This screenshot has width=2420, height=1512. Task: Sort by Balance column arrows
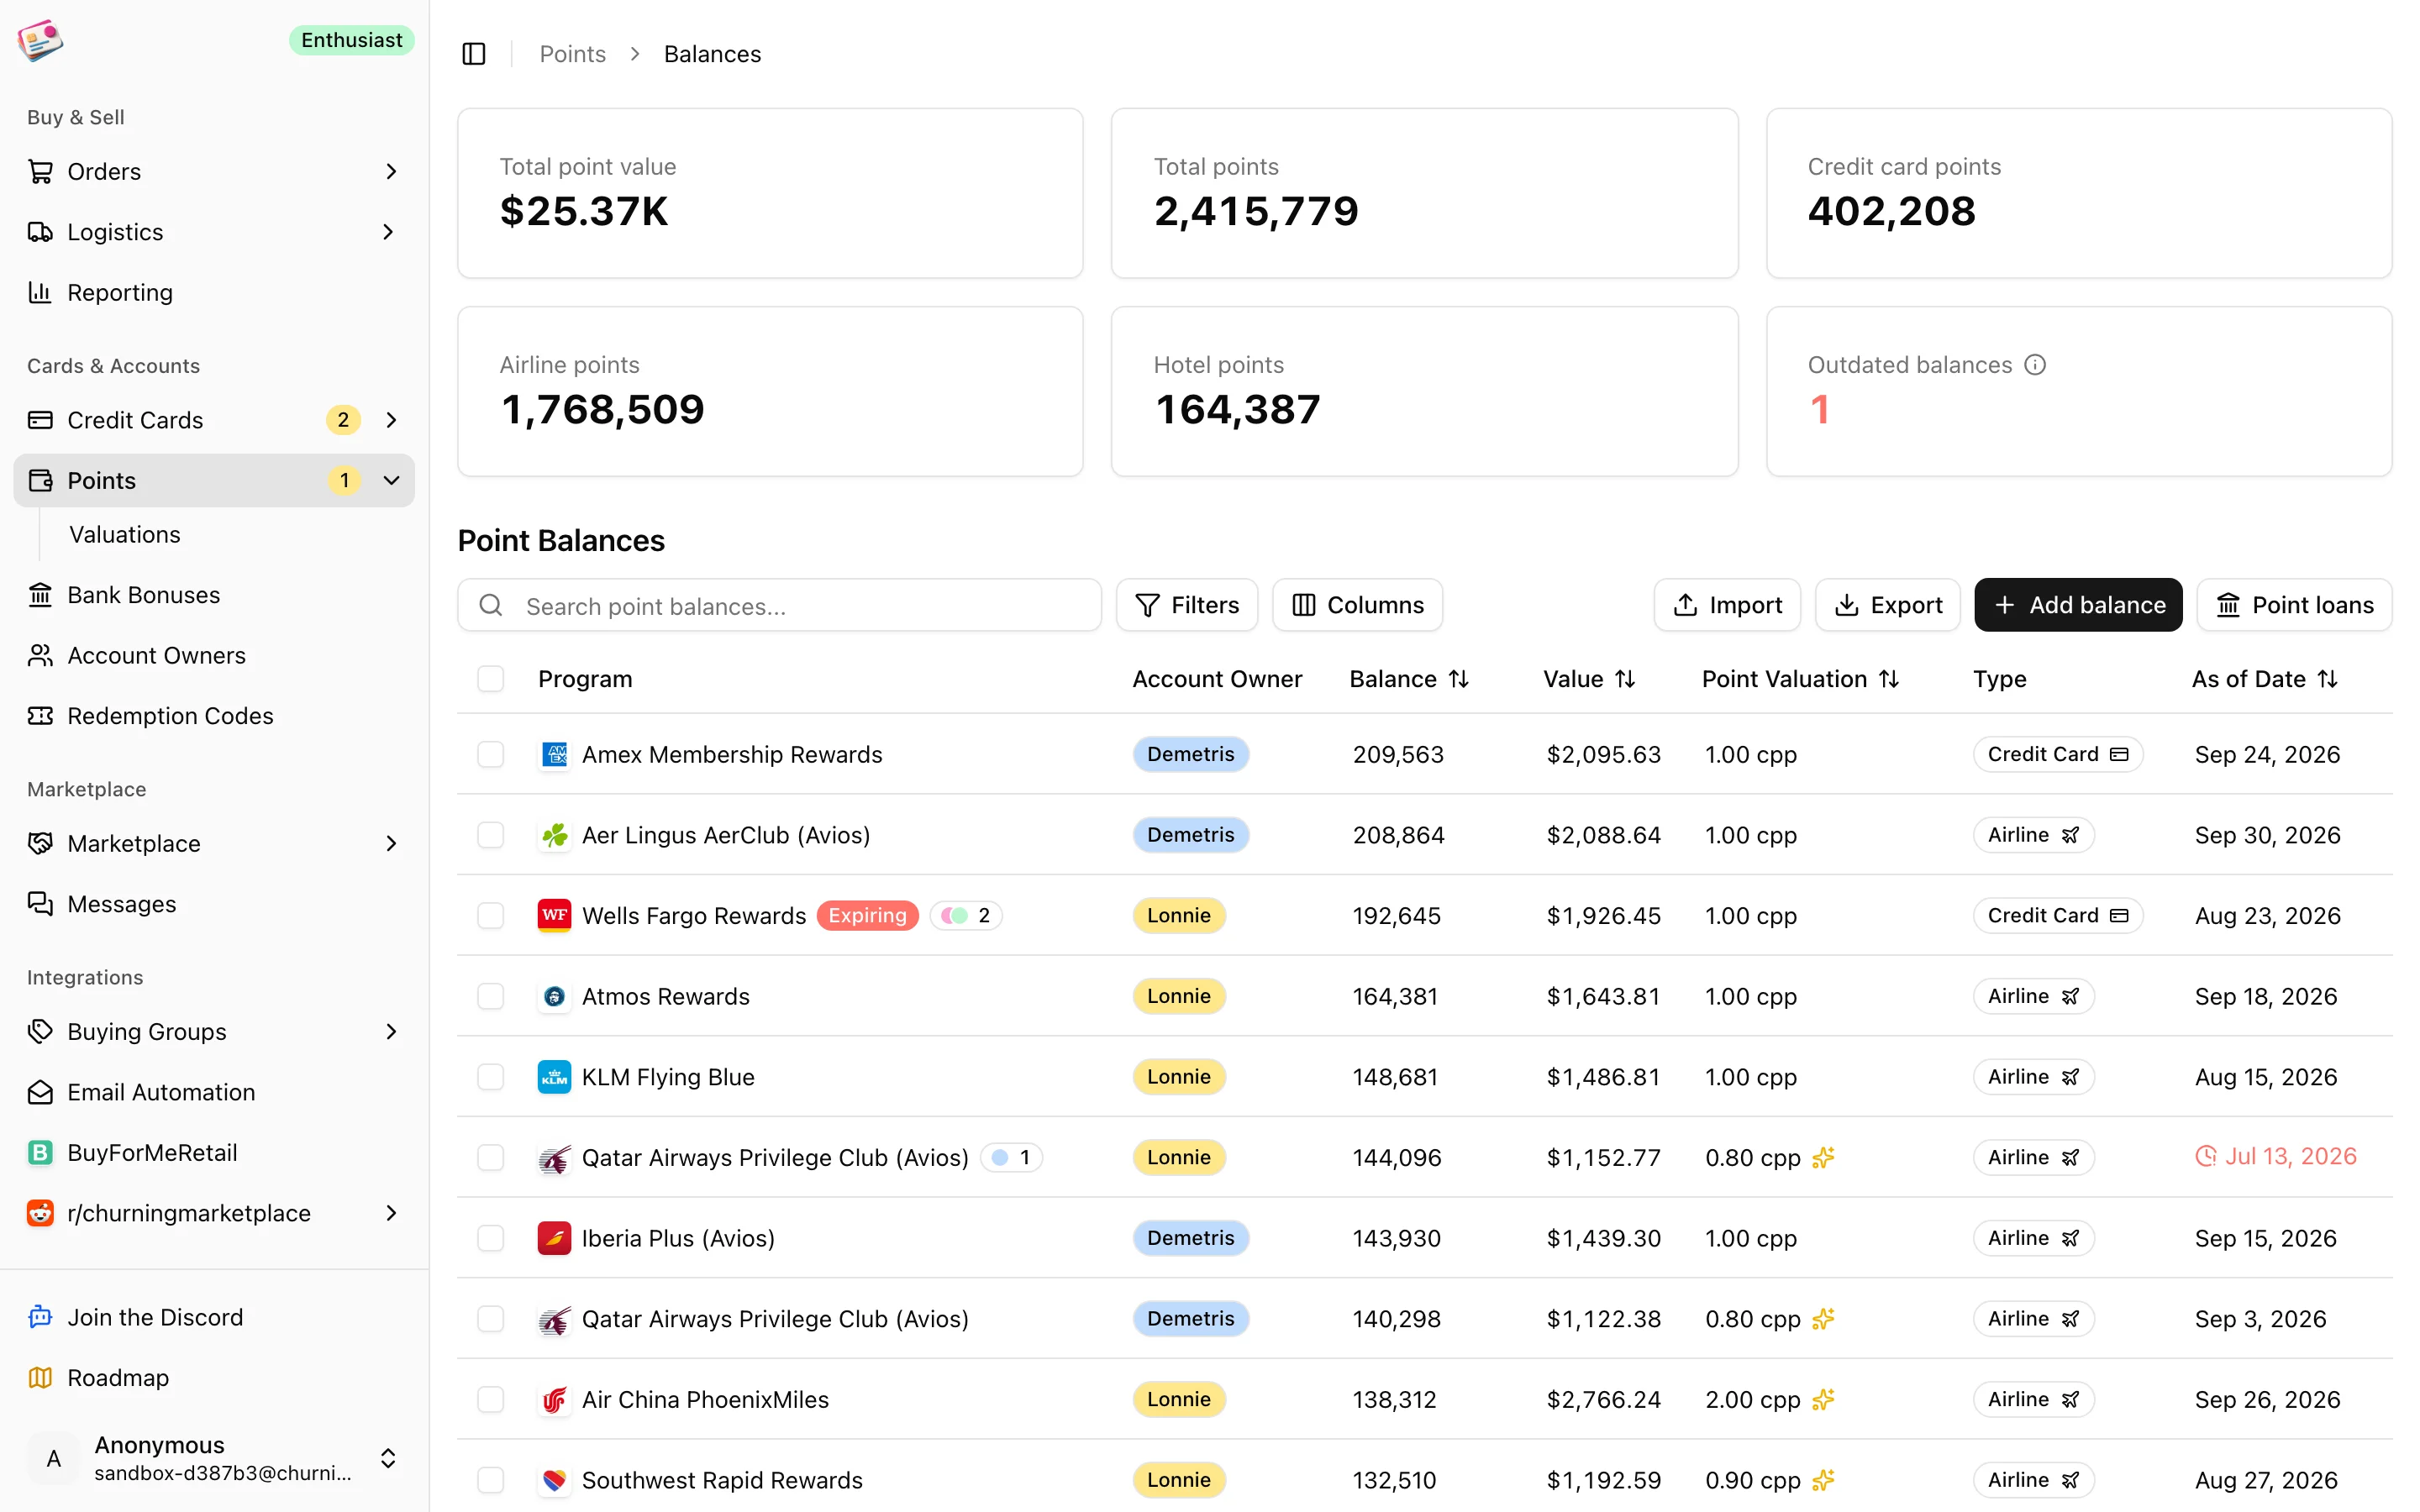pyautogui.click(x=1459, y=679)
